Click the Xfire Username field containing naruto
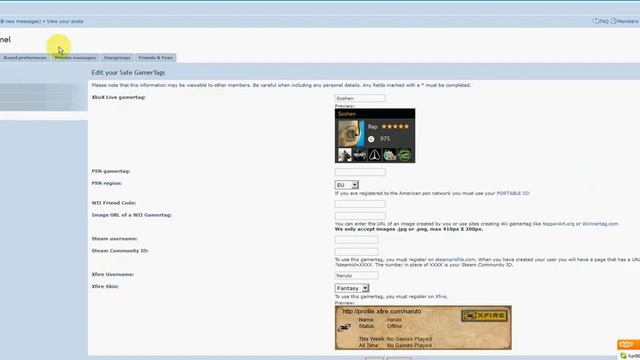640x360 pixels. coord(356,276)
